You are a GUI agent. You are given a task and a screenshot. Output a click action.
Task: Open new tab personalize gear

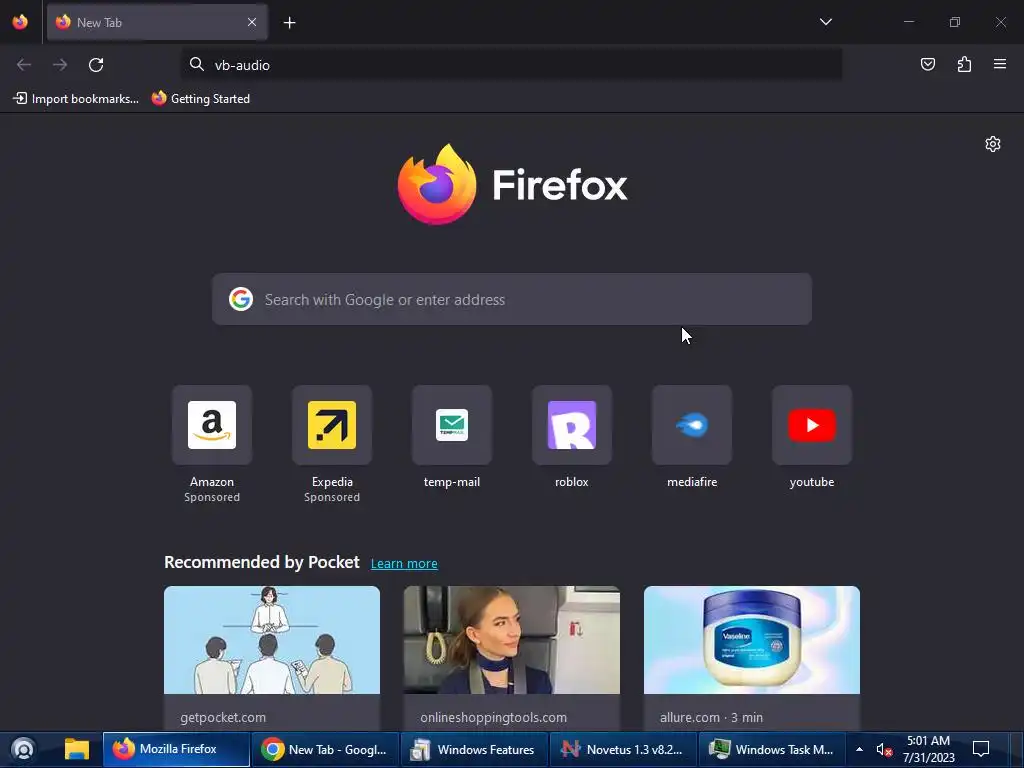[993, 144]
